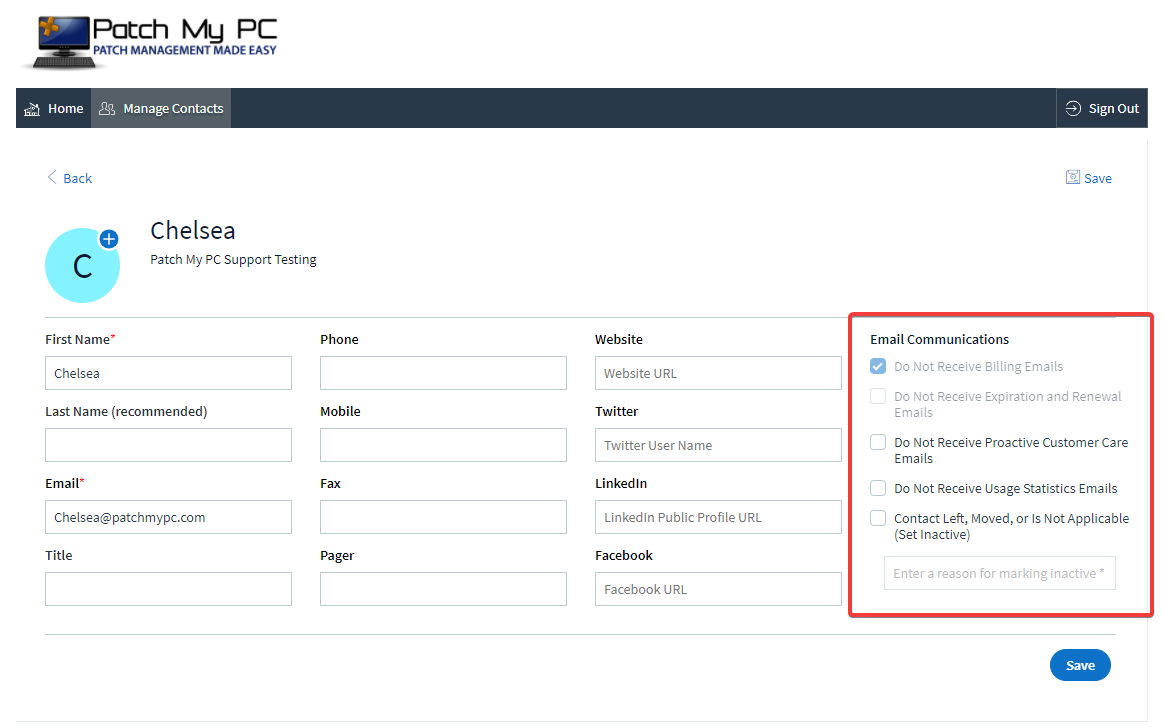The width and height of the screenshot is (1164, 727).
Task: Click the Manage Contacts people icon
Action: coord(108,108)
